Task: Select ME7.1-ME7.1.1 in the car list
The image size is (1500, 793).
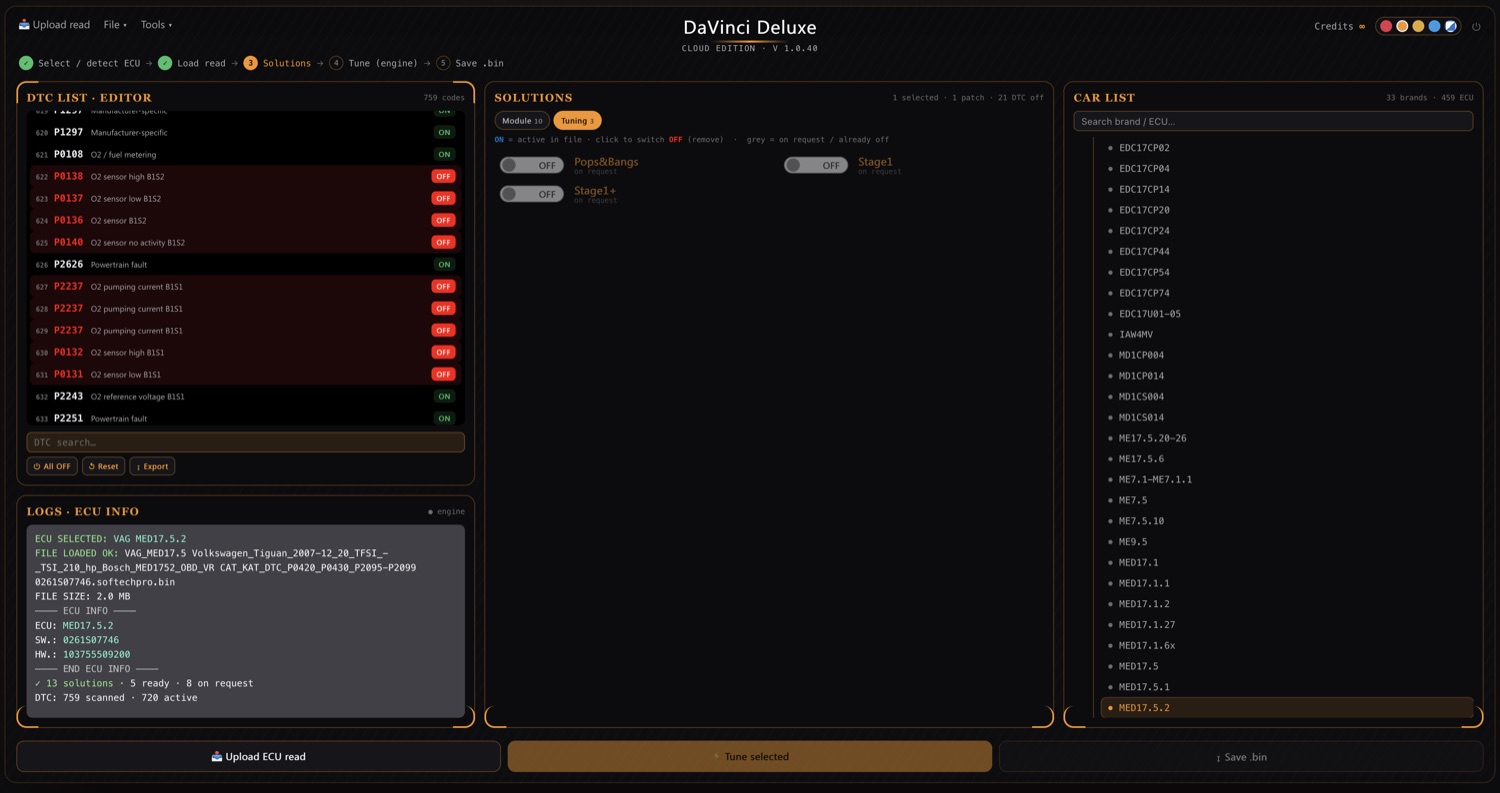Action: click(x=1287, y=479)
